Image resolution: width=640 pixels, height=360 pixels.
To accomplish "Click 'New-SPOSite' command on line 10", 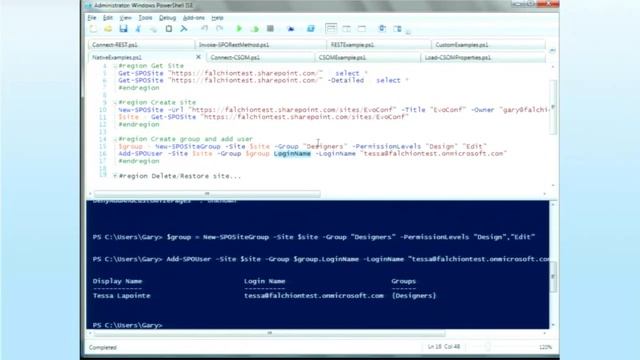I will (x=141, y=110).
